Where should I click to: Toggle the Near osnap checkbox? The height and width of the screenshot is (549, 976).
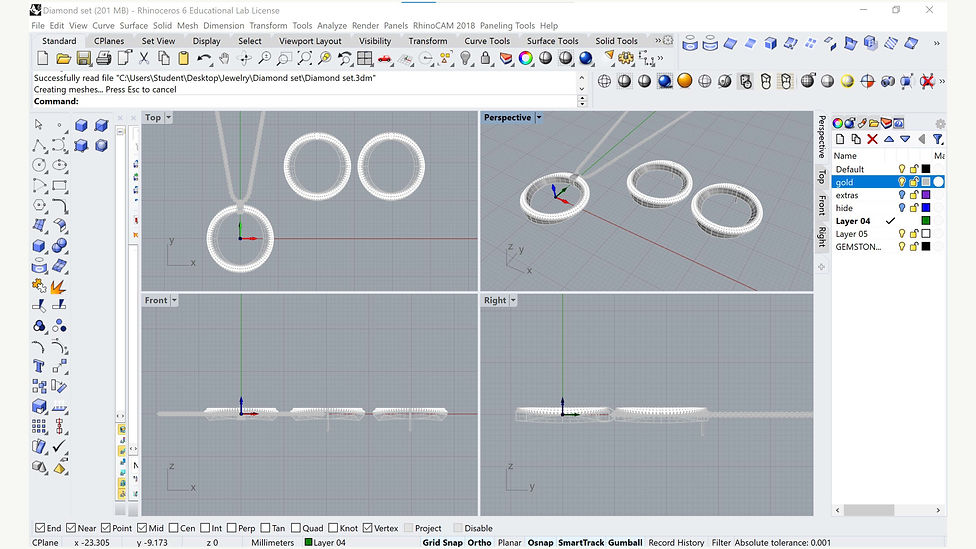[71, 528]
